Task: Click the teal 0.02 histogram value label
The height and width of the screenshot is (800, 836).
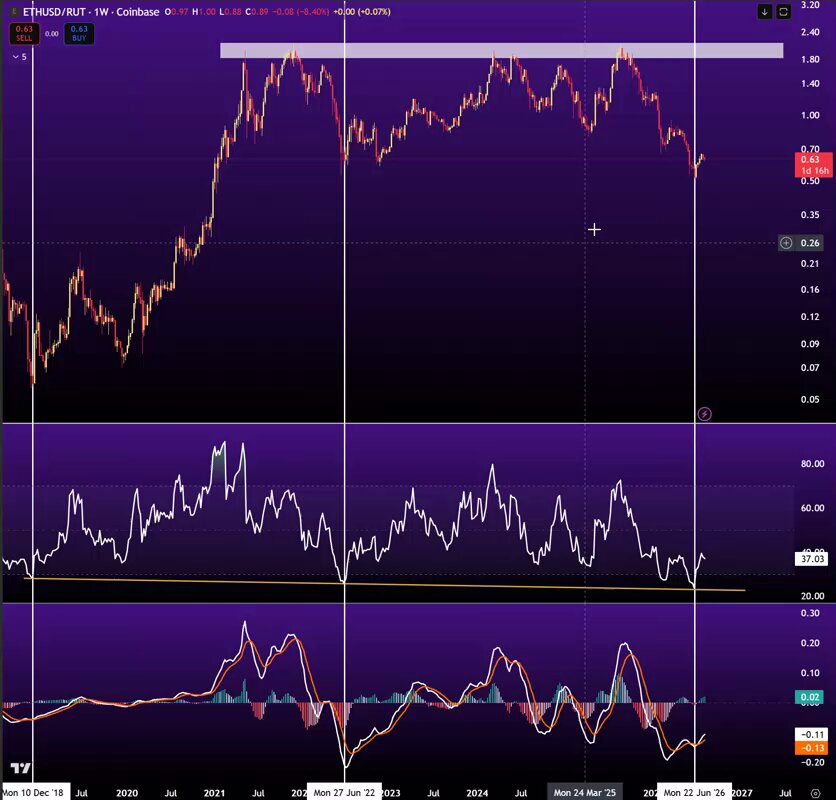Action: pos(809,697)
